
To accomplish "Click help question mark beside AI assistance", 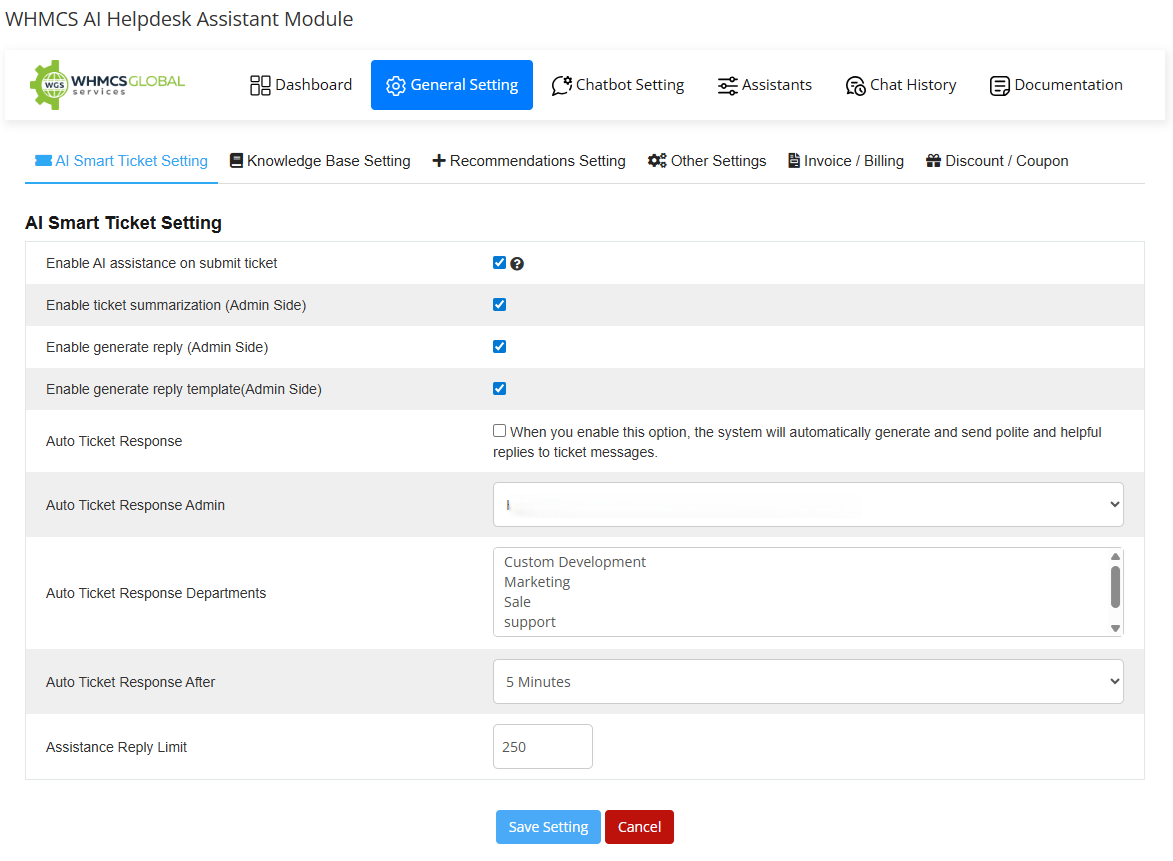I will point(517,264).
